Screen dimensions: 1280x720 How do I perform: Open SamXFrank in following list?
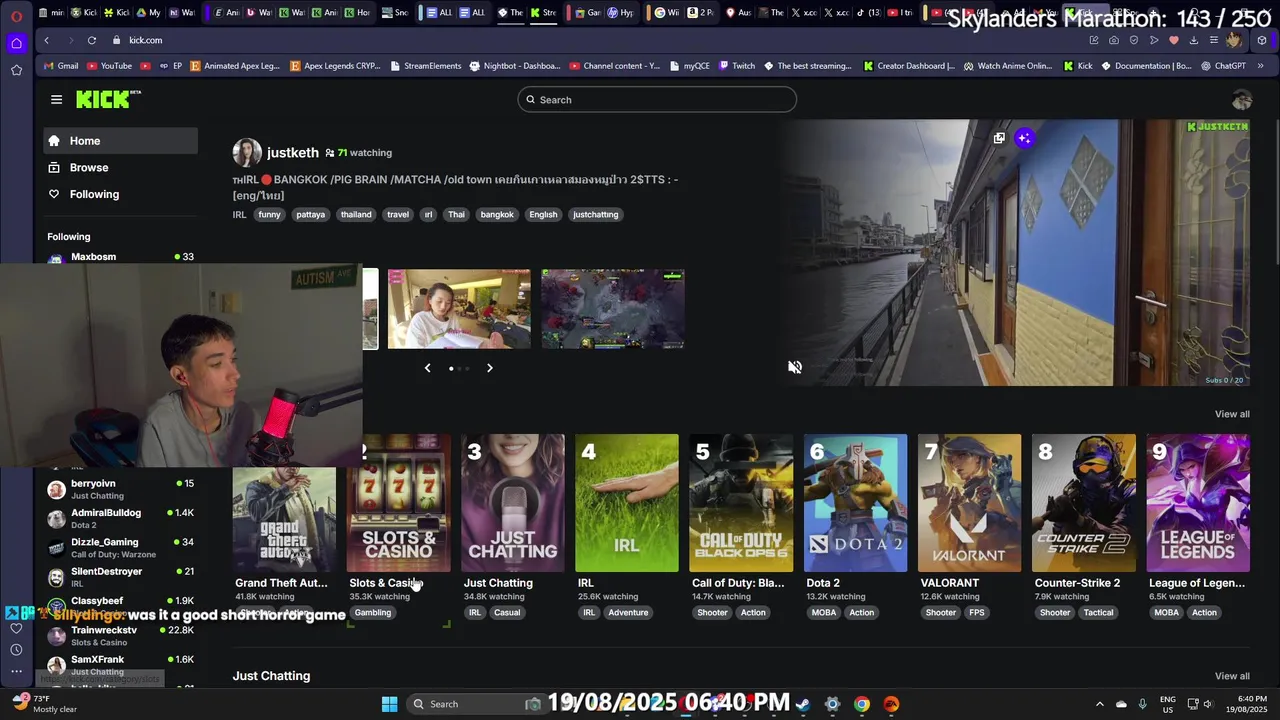(x=120, y=664)
